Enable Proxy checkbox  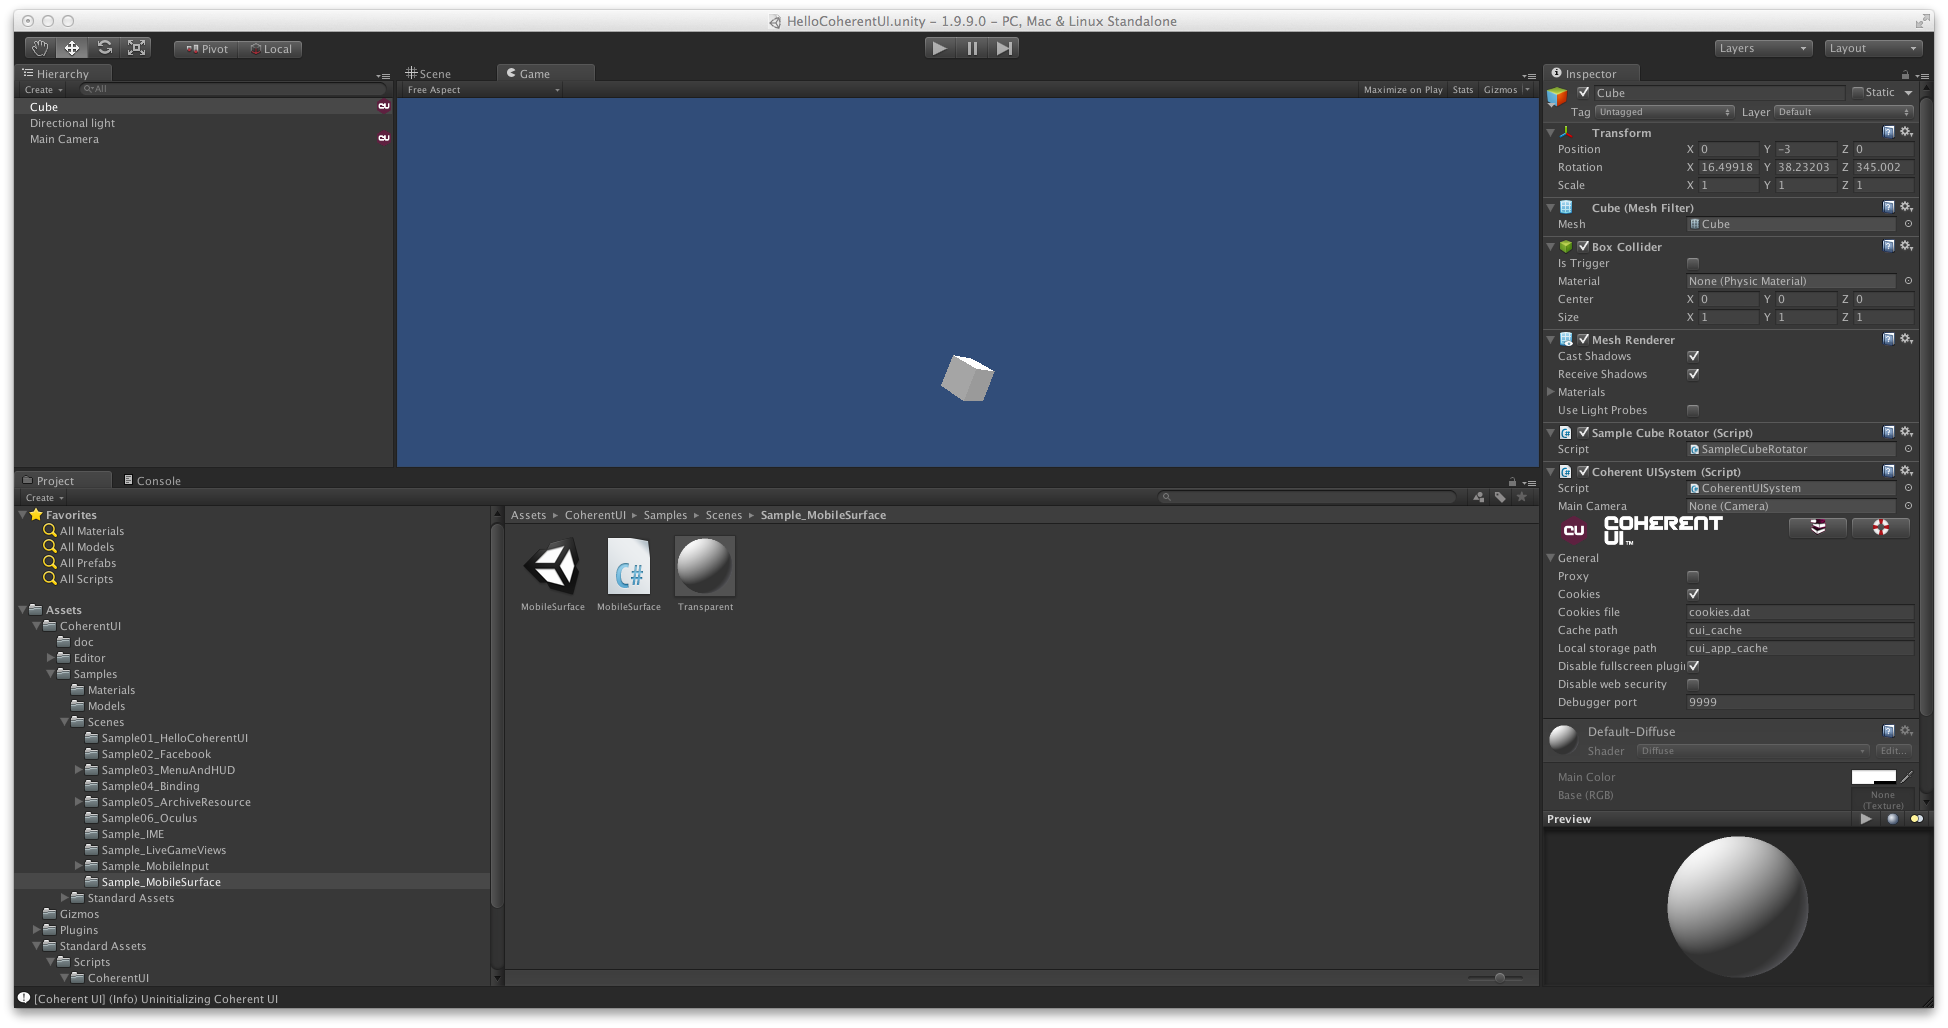(x=1693, y=576)
